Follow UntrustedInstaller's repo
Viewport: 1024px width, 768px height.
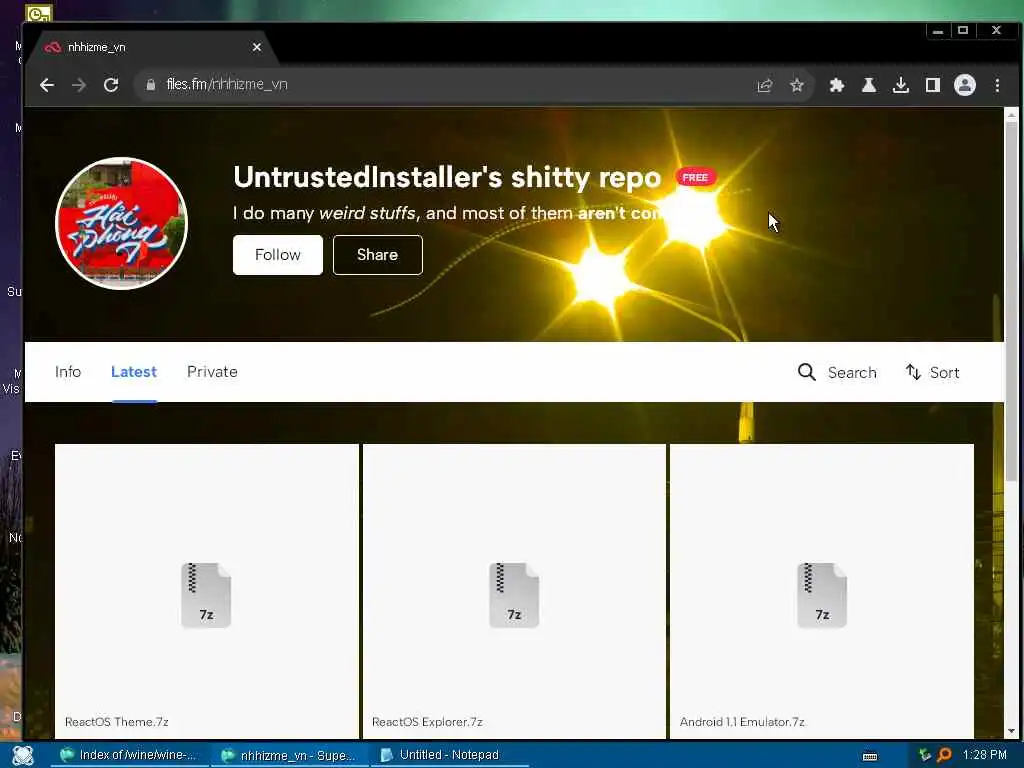click(x=278, y=255)
